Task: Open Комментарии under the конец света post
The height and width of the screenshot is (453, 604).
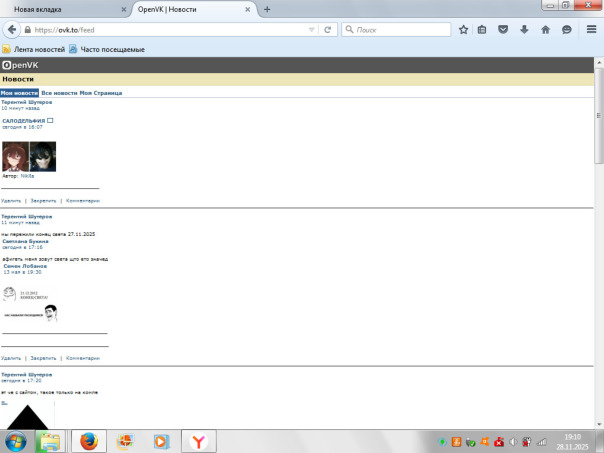Action: click(x=83, y=358)
